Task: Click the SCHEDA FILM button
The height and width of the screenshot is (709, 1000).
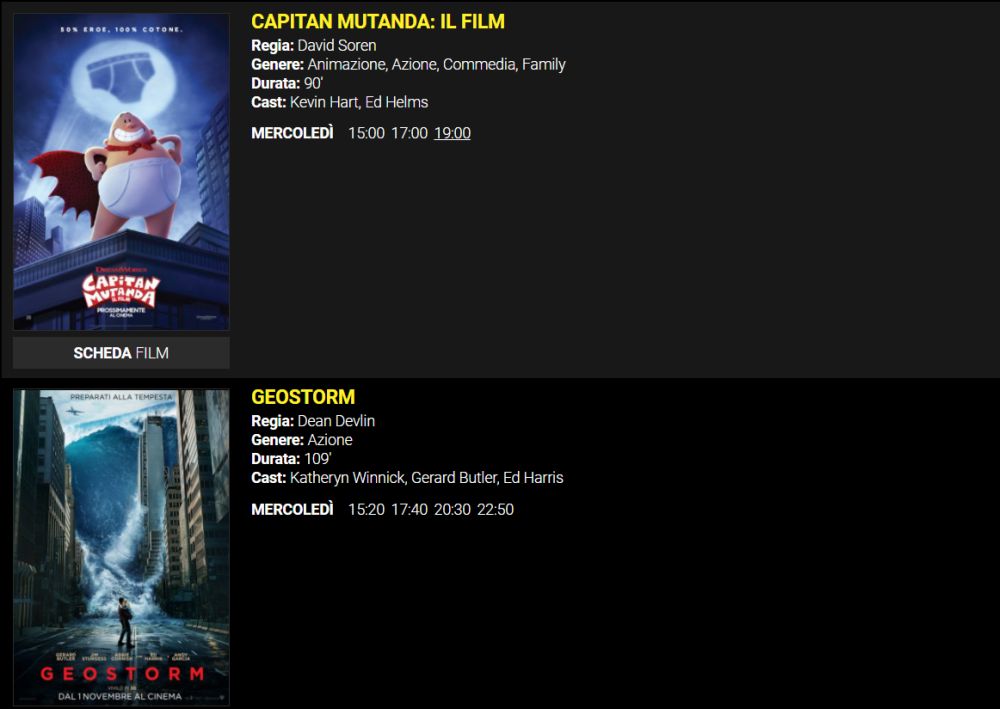Action: [x=121, y=353]
